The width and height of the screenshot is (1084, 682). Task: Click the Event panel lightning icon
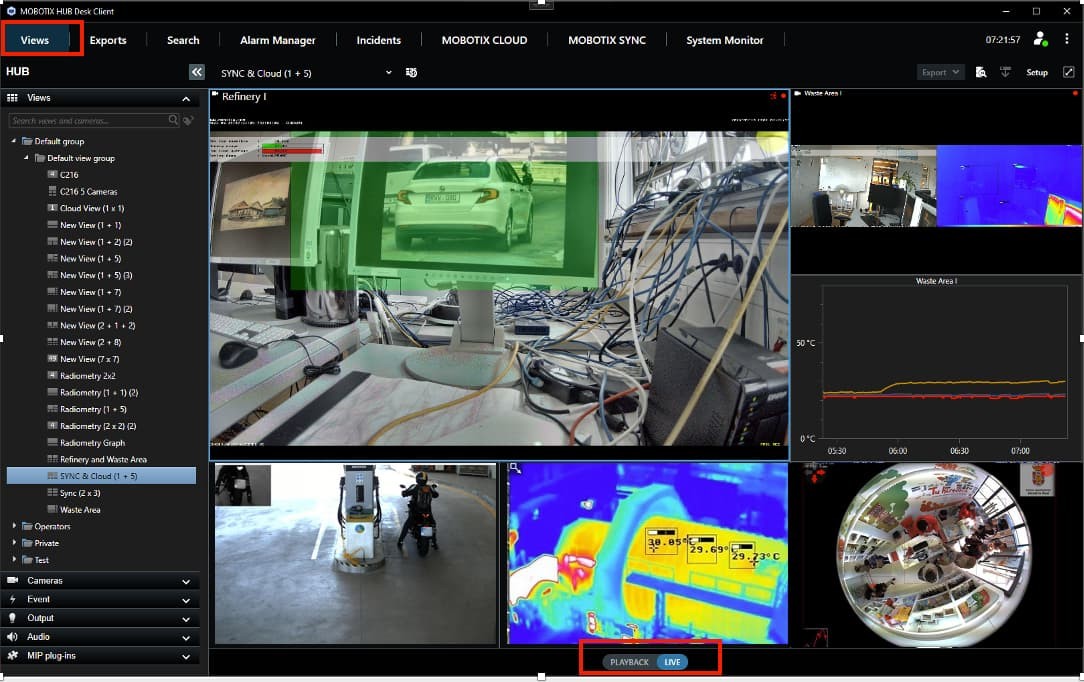[12, 599]
